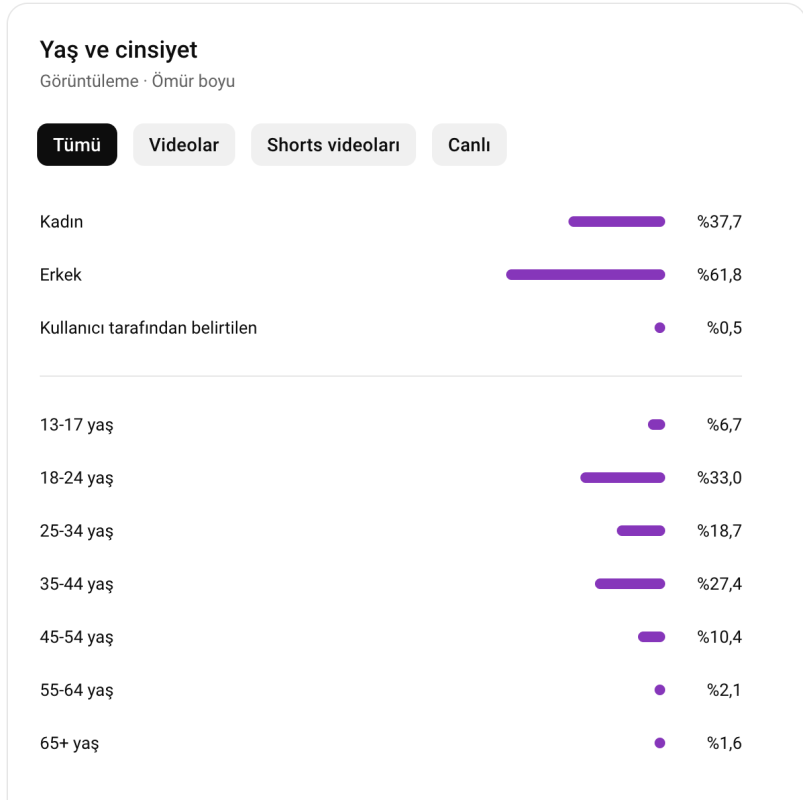Image resolution: width=803 pixels, height=800 pixels.
Task: Click the Görüntüleme · Ömür boyu subtitle
Action: click(x=137, y=81)
